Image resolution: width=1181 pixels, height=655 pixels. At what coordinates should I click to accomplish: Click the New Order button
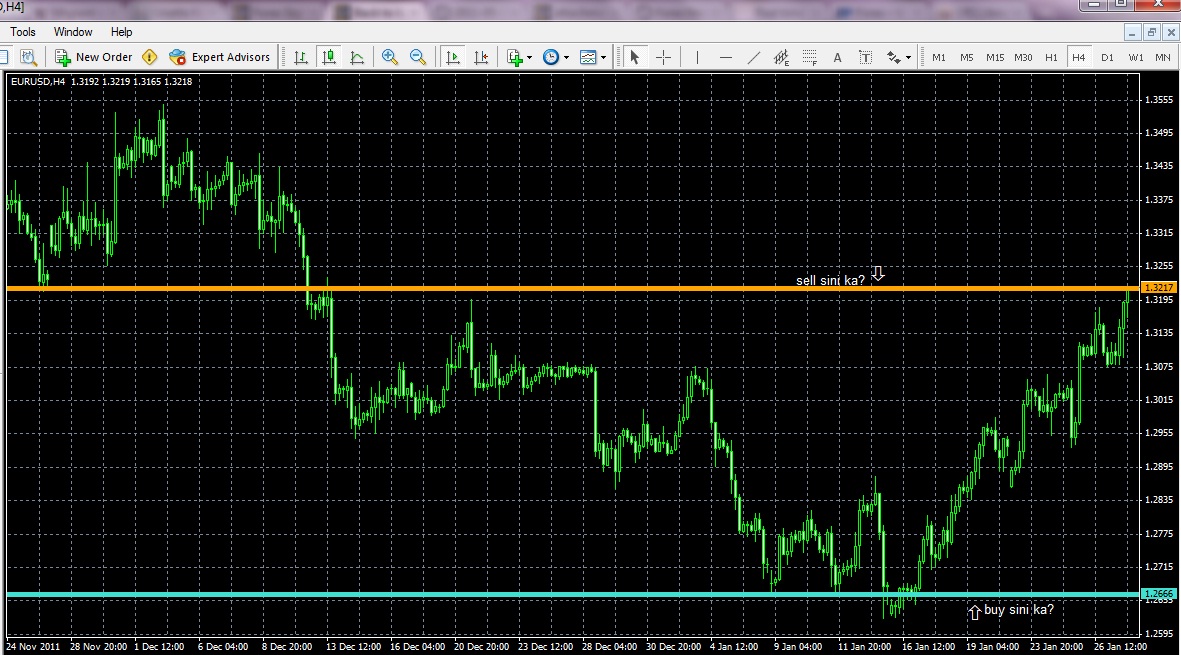tap(93, 57)
